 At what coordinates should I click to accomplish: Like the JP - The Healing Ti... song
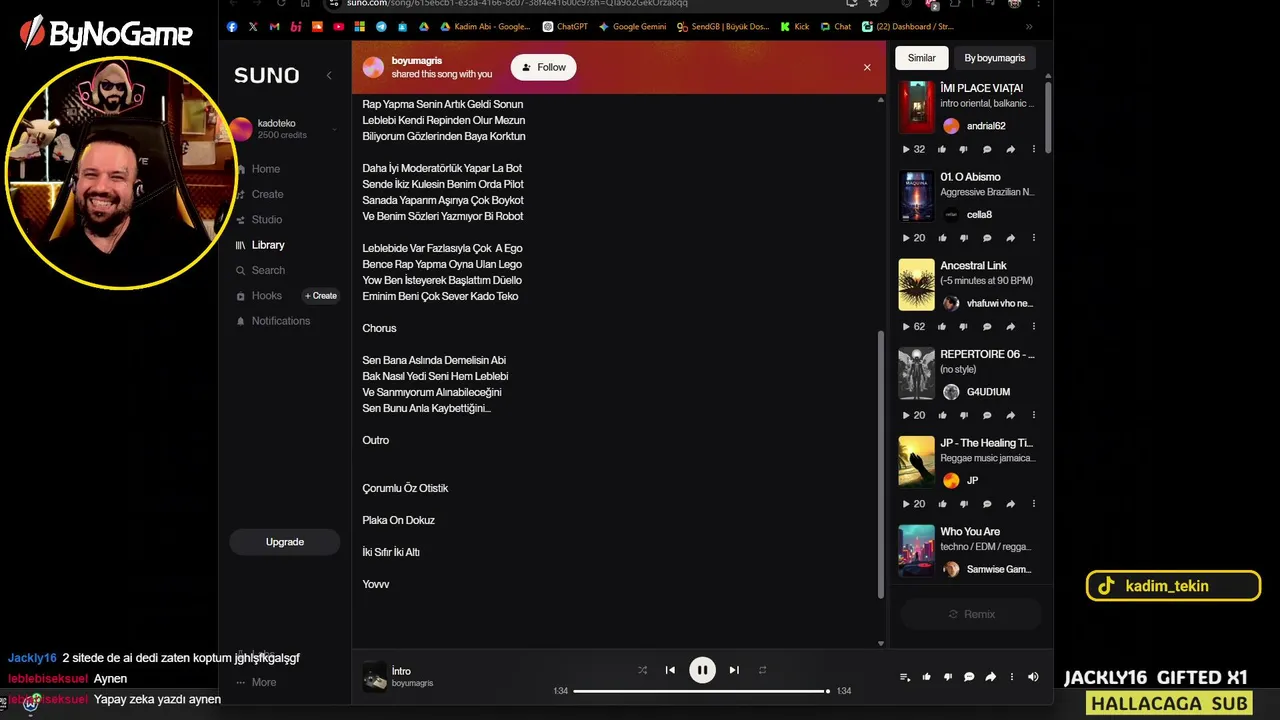coord(942,504)
